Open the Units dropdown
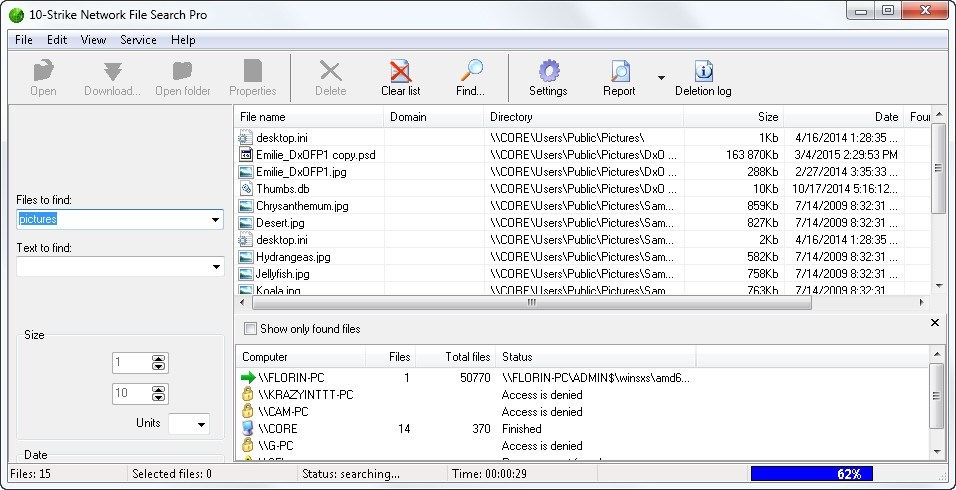Image resolution: width=956 pixels, height=490 pixels. tap(202, 424)
